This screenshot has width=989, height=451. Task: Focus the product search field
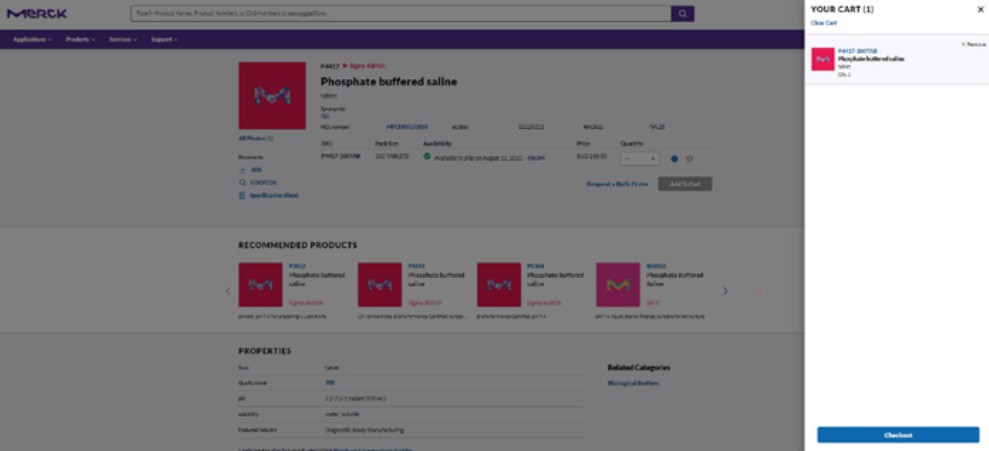point(401,13)
